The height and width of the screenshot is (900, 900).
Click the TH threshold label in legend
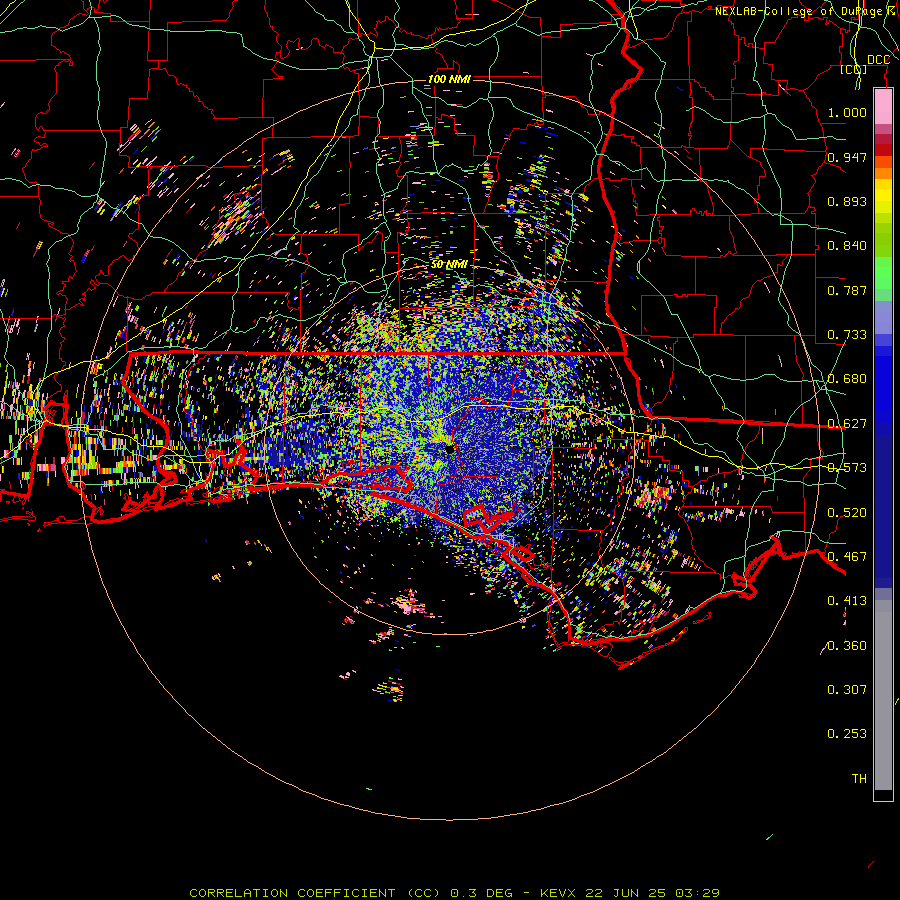[x=859, y=779]
